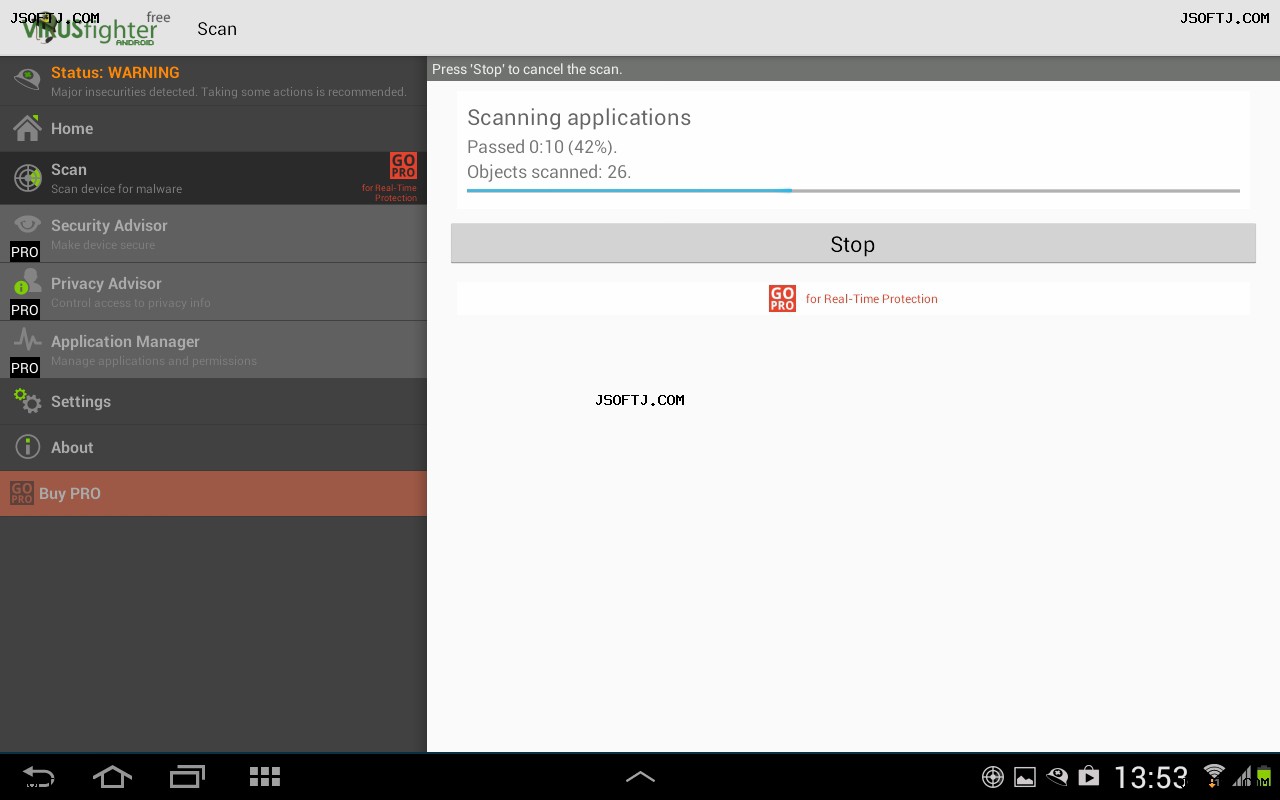Click the Settings gears icon

click(27, 401)
